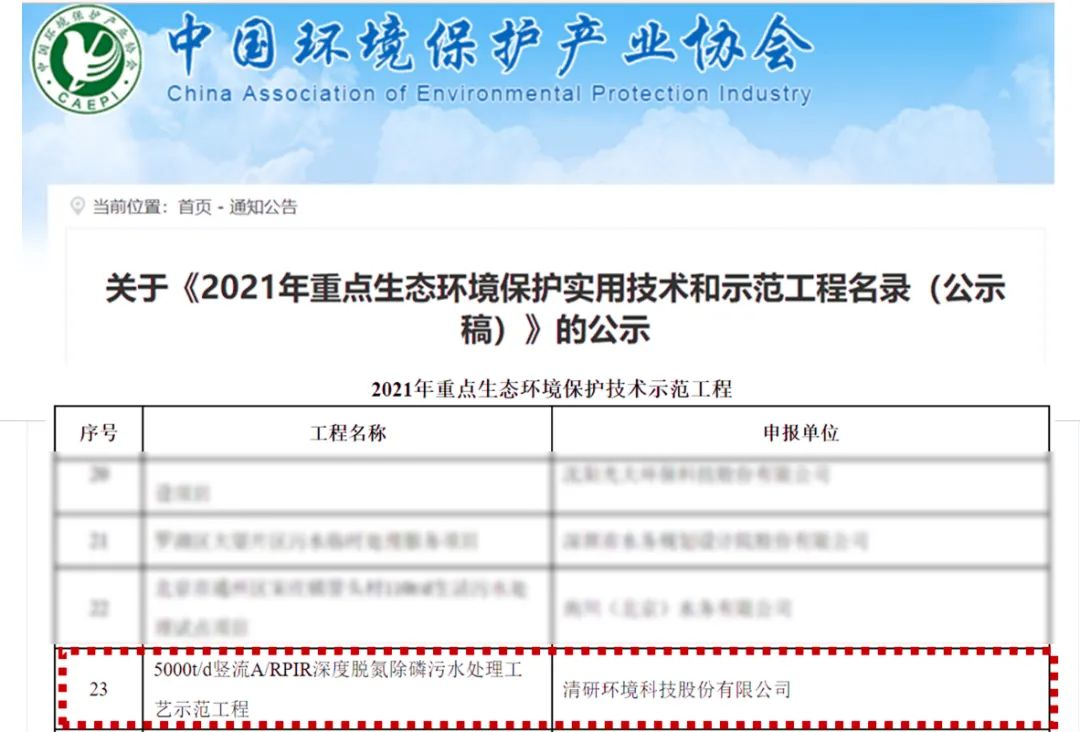
Task: Click the English association name text in header
Action: (x=487, y=94)
